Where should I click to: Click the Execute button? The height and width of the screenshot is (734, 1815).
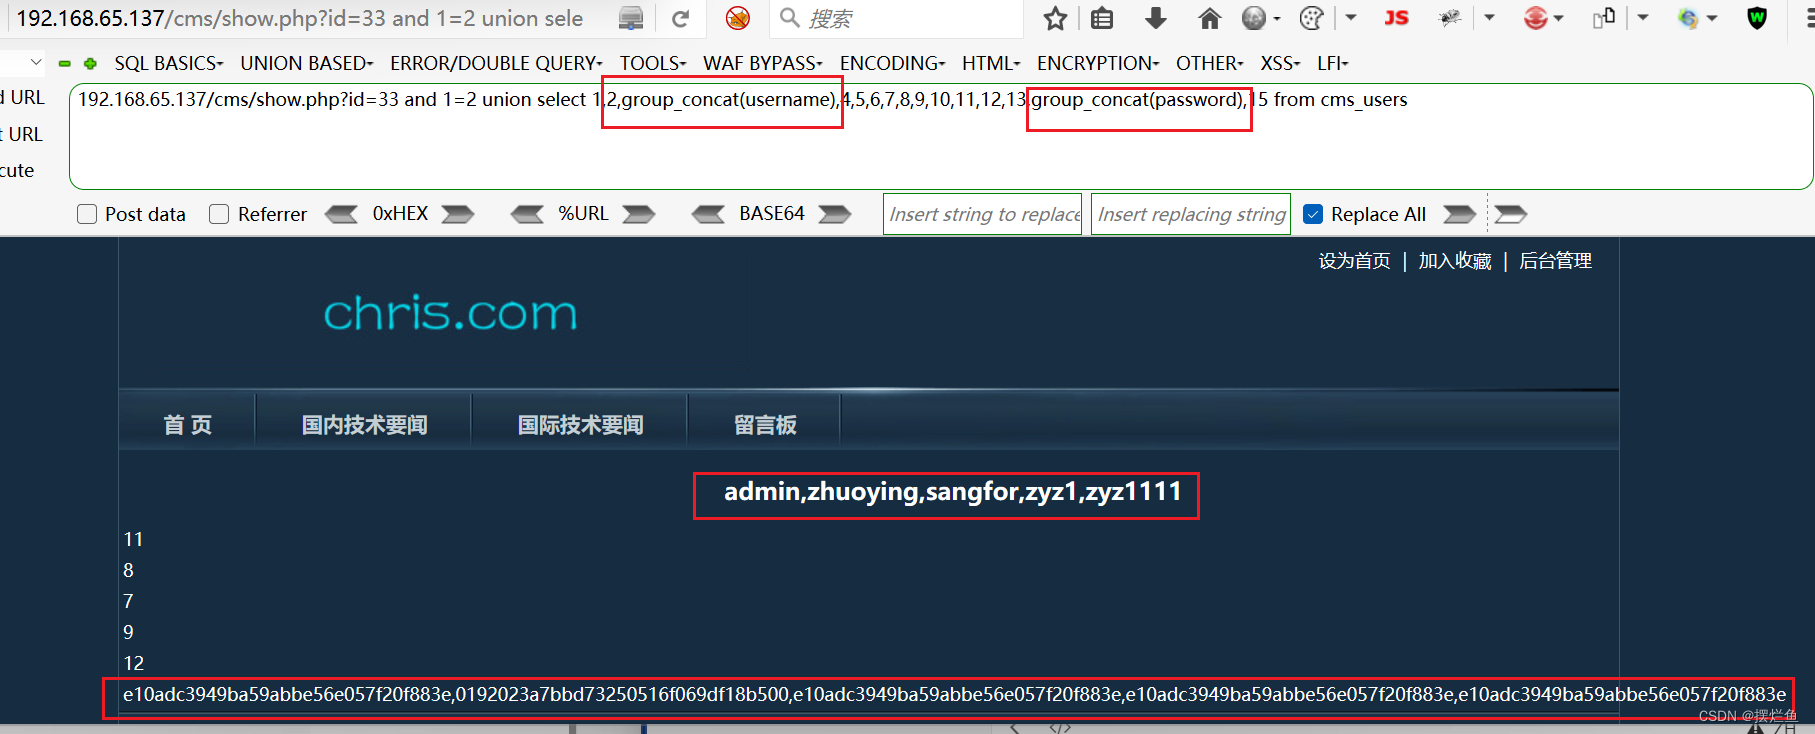click(x=17, y=170)
